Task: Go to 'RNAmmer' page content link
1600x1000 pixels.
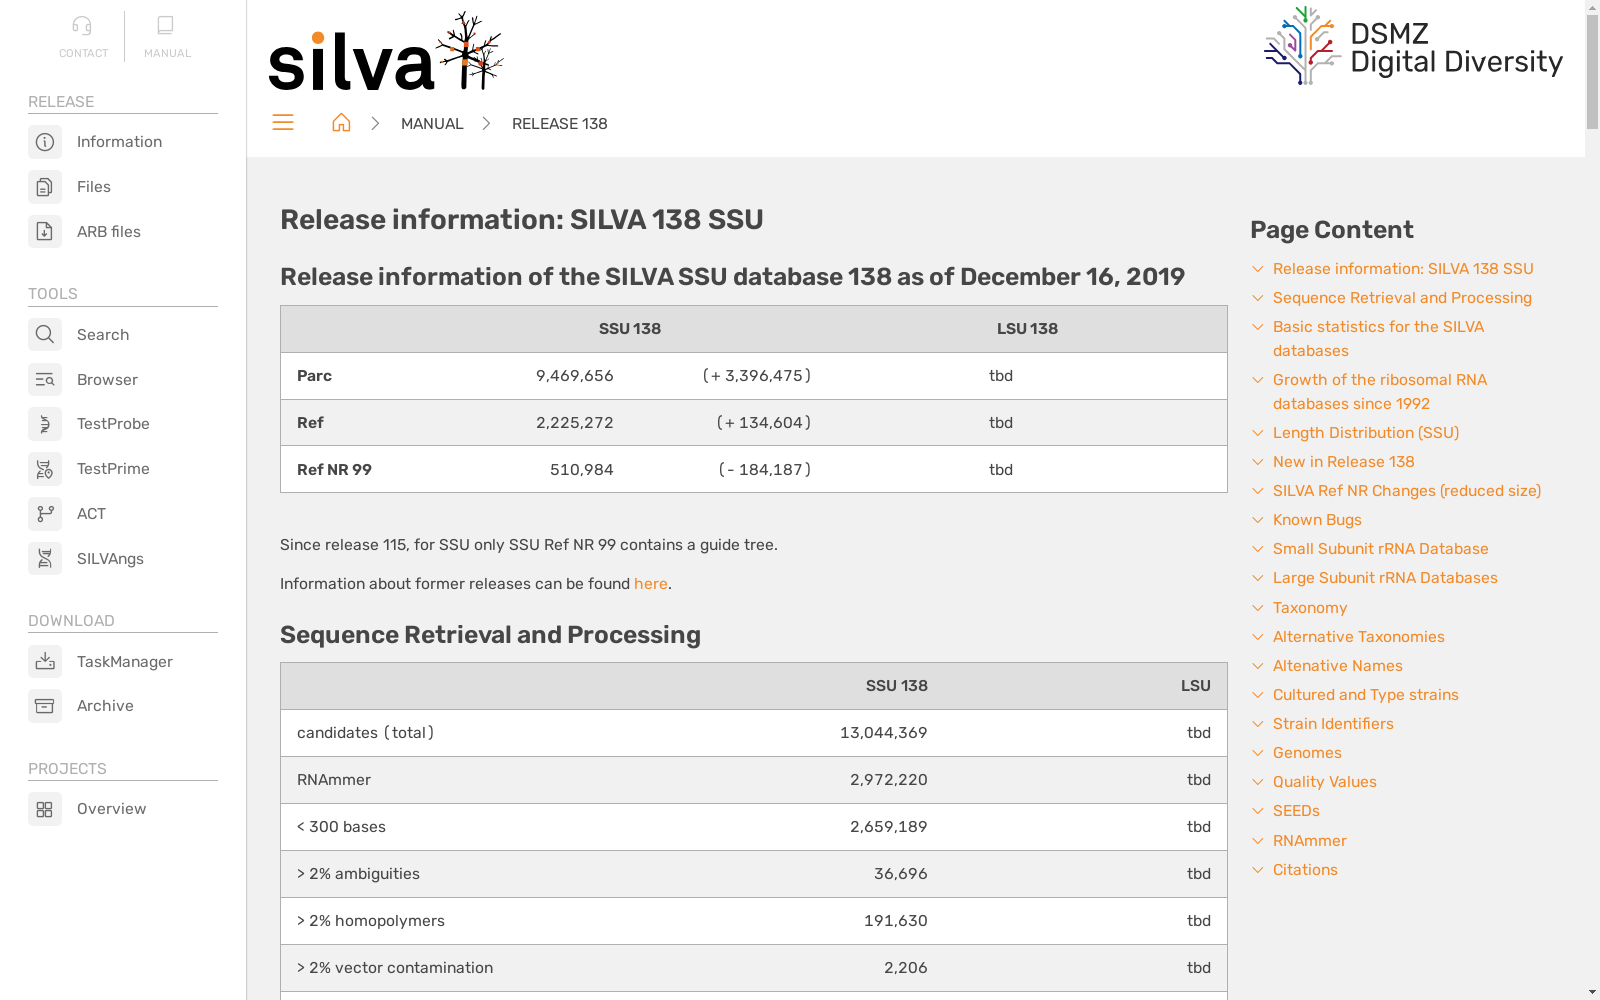Action: pyautogui.click(x=1309, y=841)
